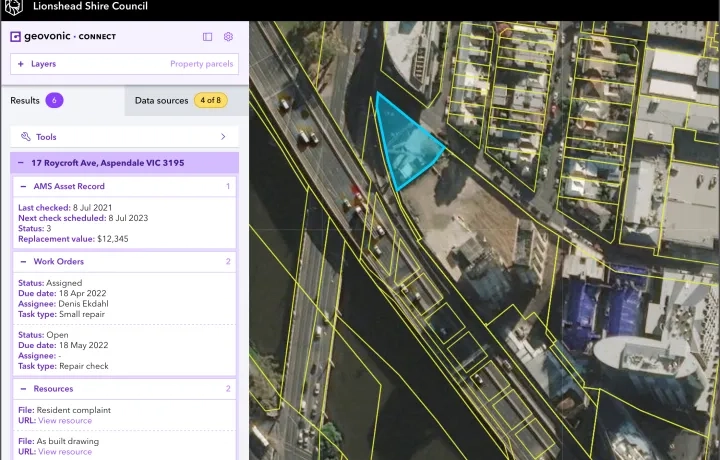This screenshot has width=720, height=460.
Task: Open View resource link for Resident complaint
Action: [65, 421]
